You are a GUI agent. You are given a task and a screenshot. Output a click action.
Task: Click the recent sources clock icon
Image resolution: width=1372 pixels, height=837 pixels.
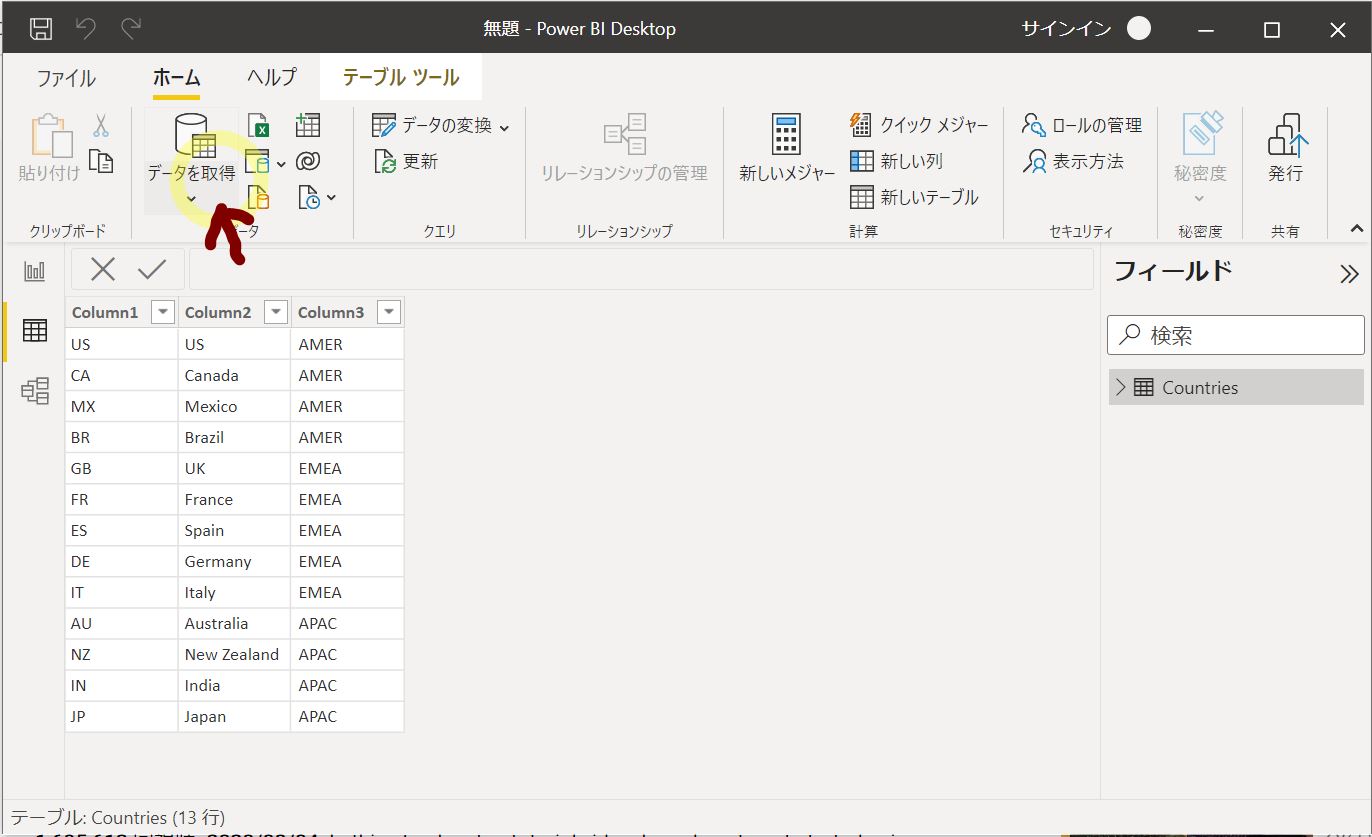(x=310, y=198)
